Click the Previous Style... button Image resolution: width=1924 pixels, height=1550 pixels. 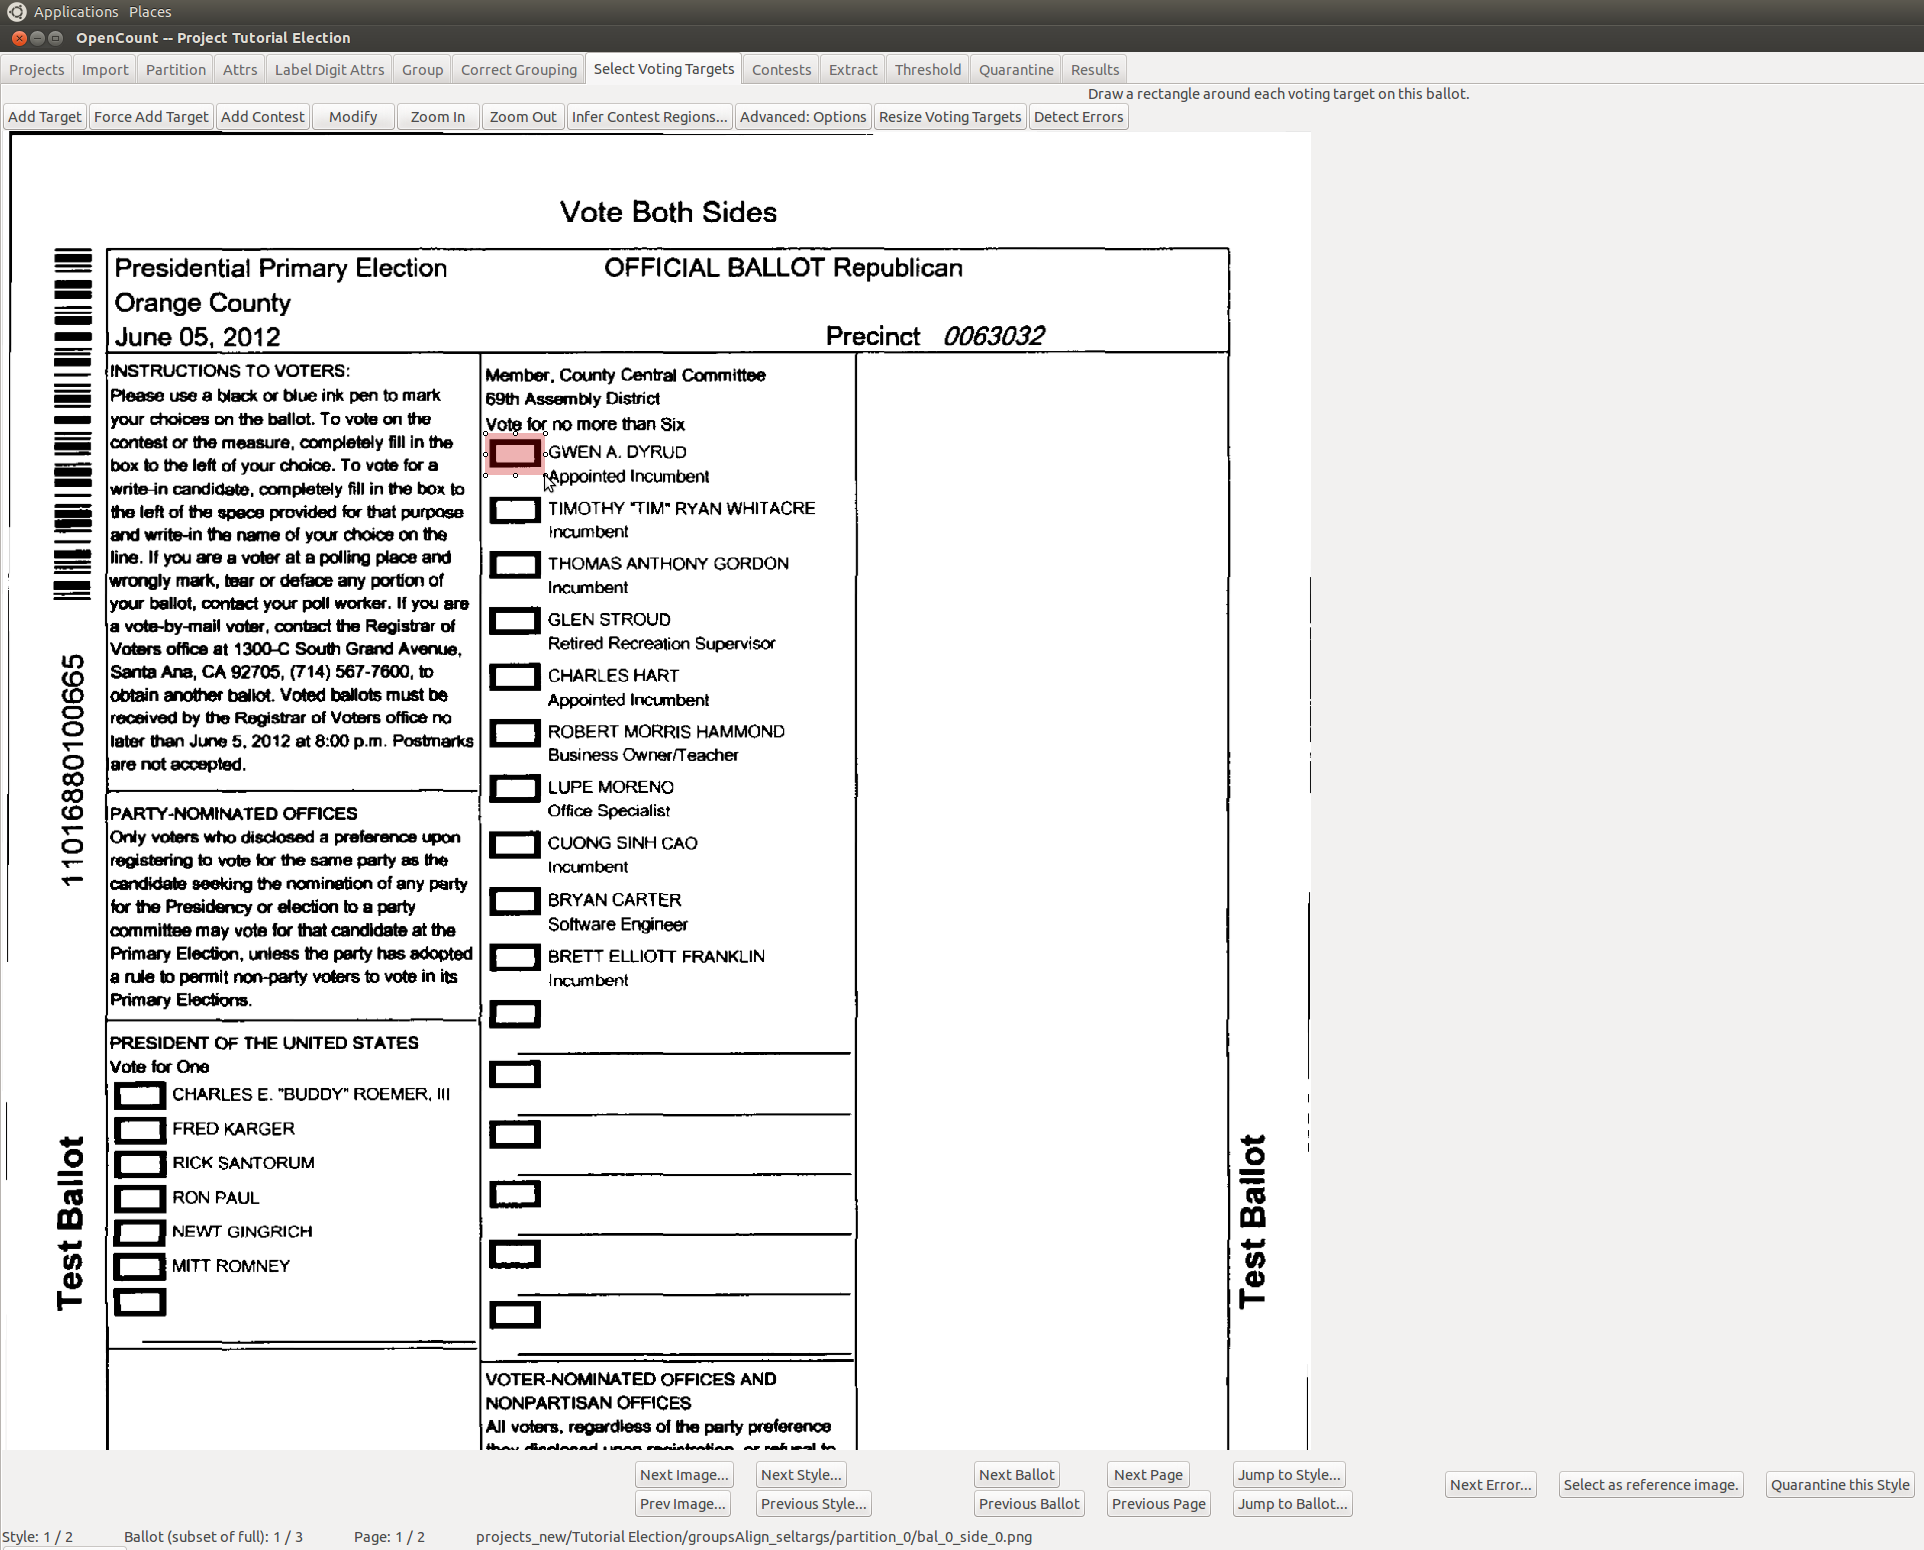click(813, 1503)
